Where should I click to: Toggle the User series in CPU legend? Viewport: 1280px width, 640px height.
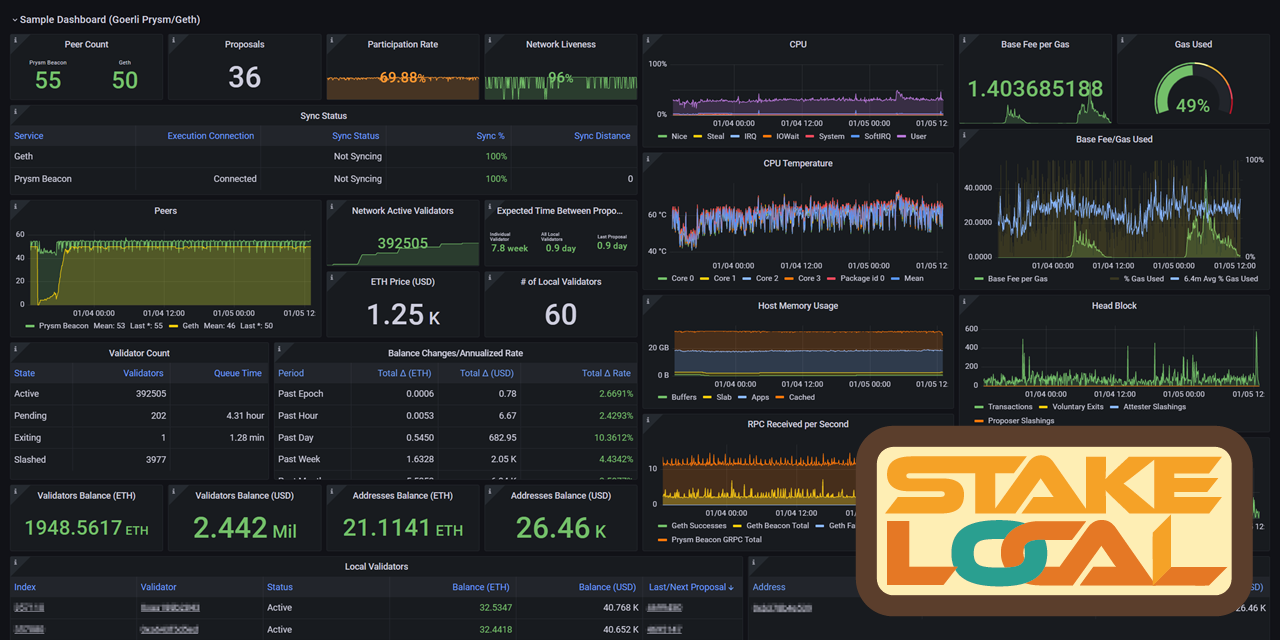(x=916, y=136)
